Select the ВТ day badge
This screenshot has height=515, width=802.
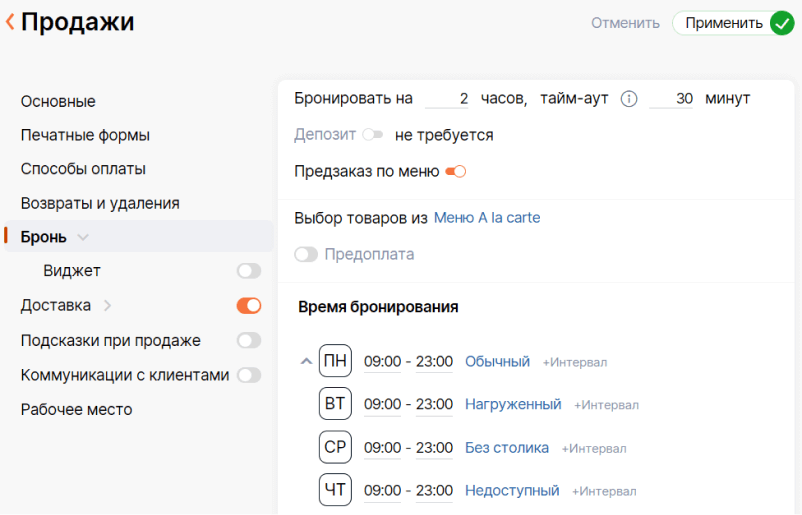[x=335, y=404]
